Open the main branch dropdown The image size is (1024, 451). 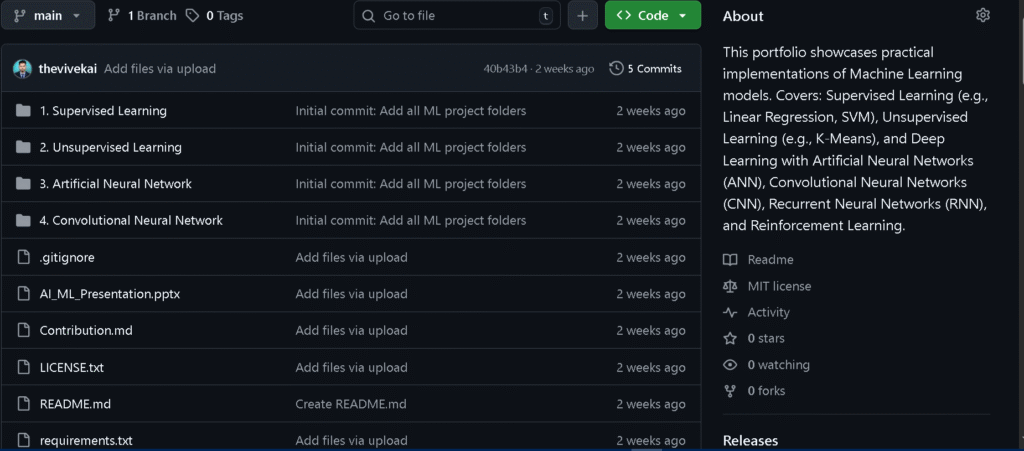48,15
